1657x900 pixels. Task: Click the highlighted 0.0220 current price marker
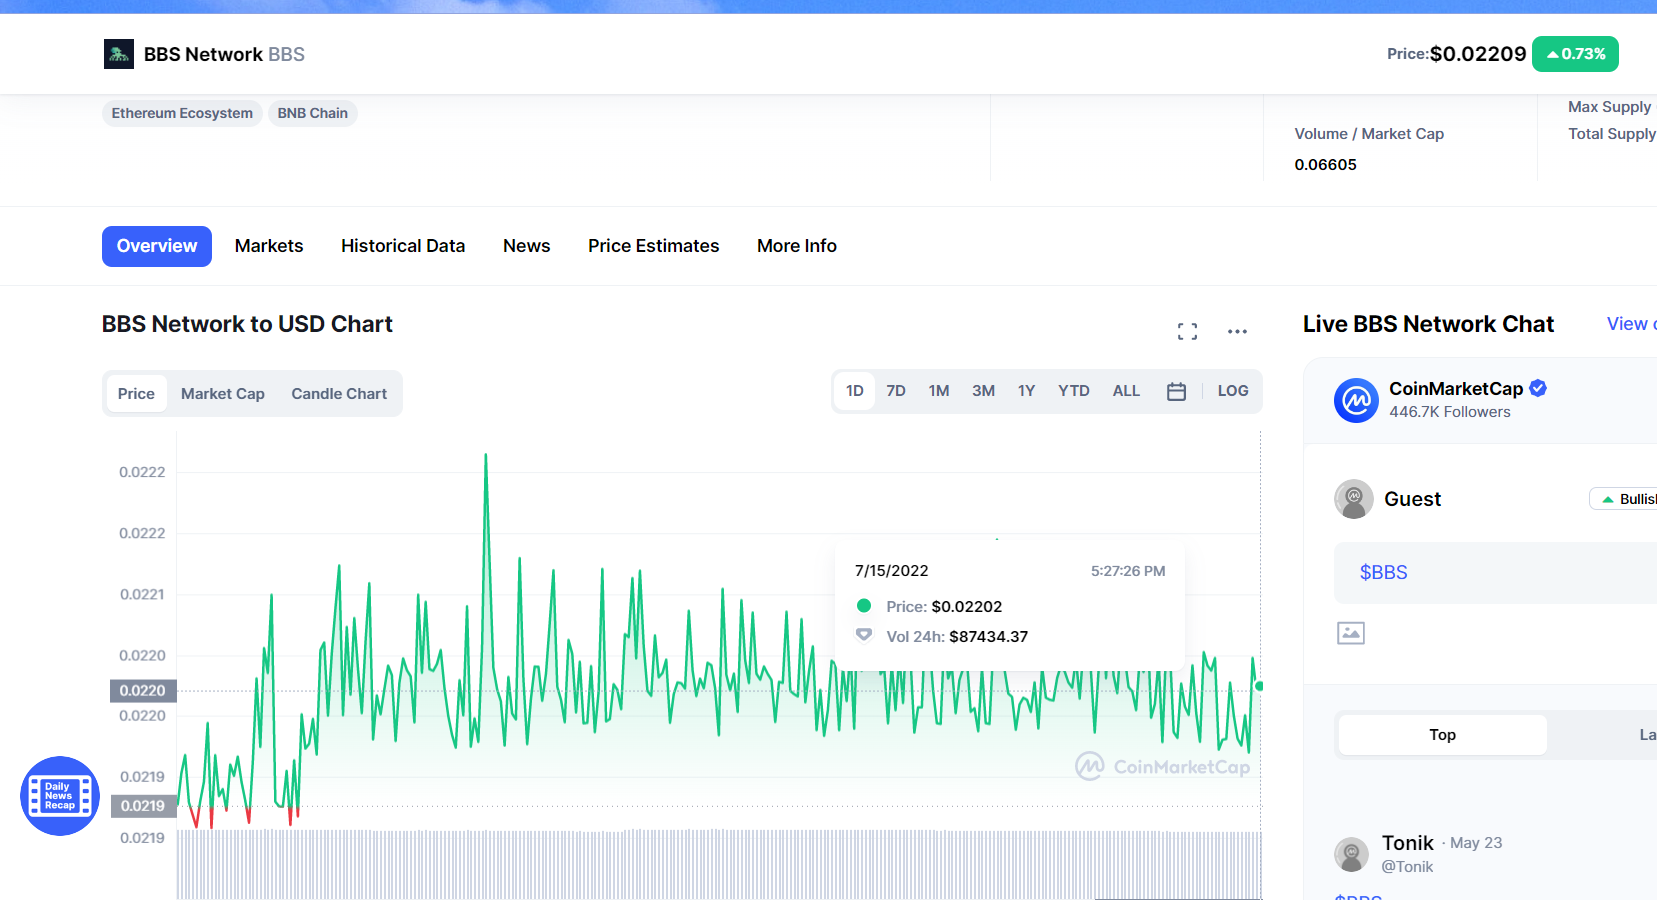coord(143,691)
